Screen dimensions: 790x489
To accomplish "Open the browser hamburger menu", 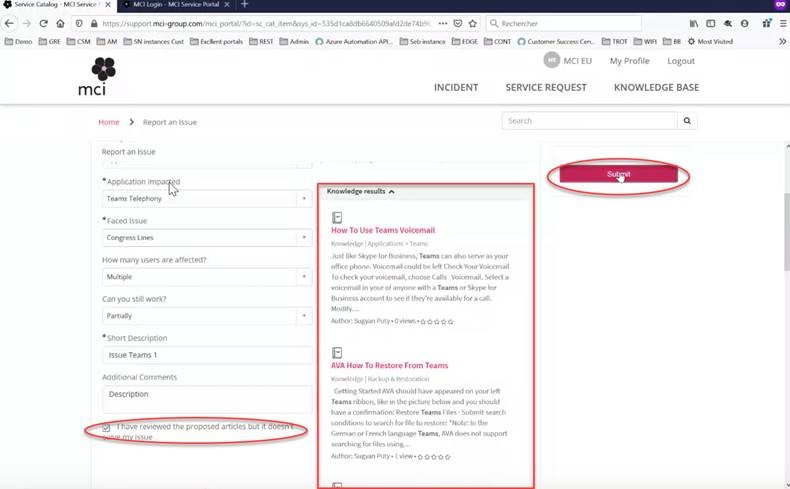I will (782, 23).
